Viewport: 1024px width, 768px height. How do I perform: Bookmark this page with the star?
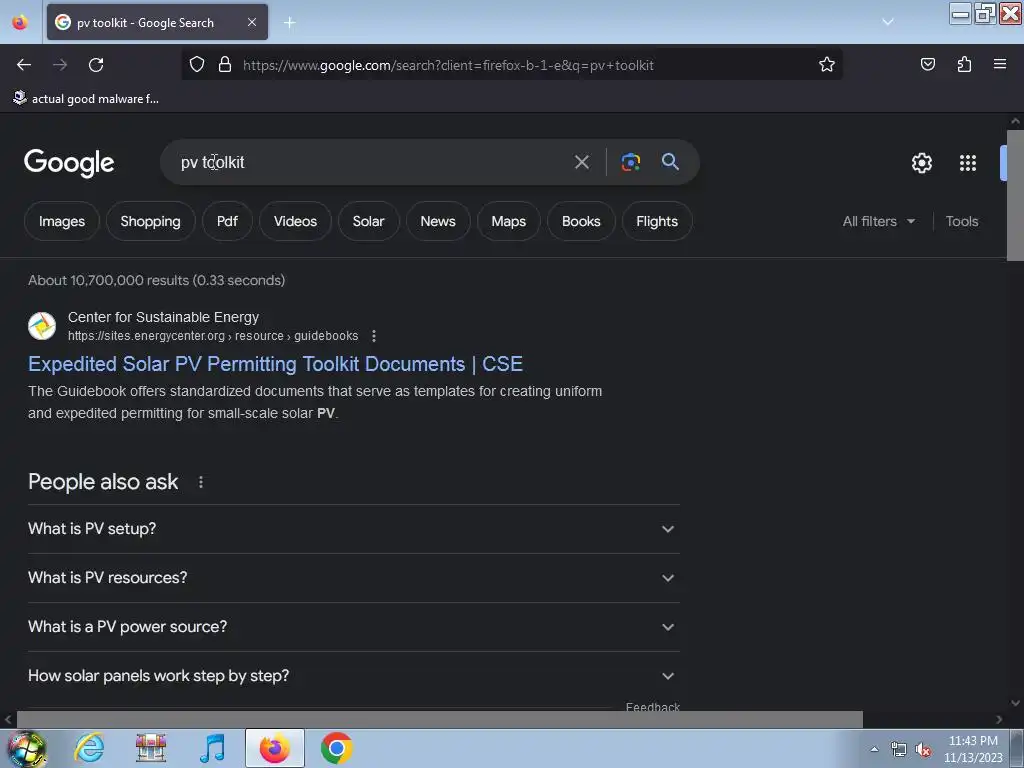[x=827, y=65]
